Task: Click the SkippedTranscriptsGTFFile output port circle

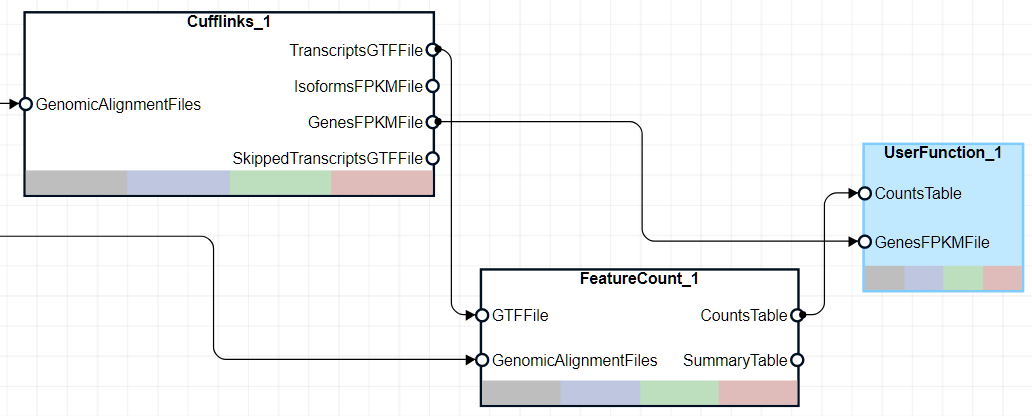Action: (432, 158)
